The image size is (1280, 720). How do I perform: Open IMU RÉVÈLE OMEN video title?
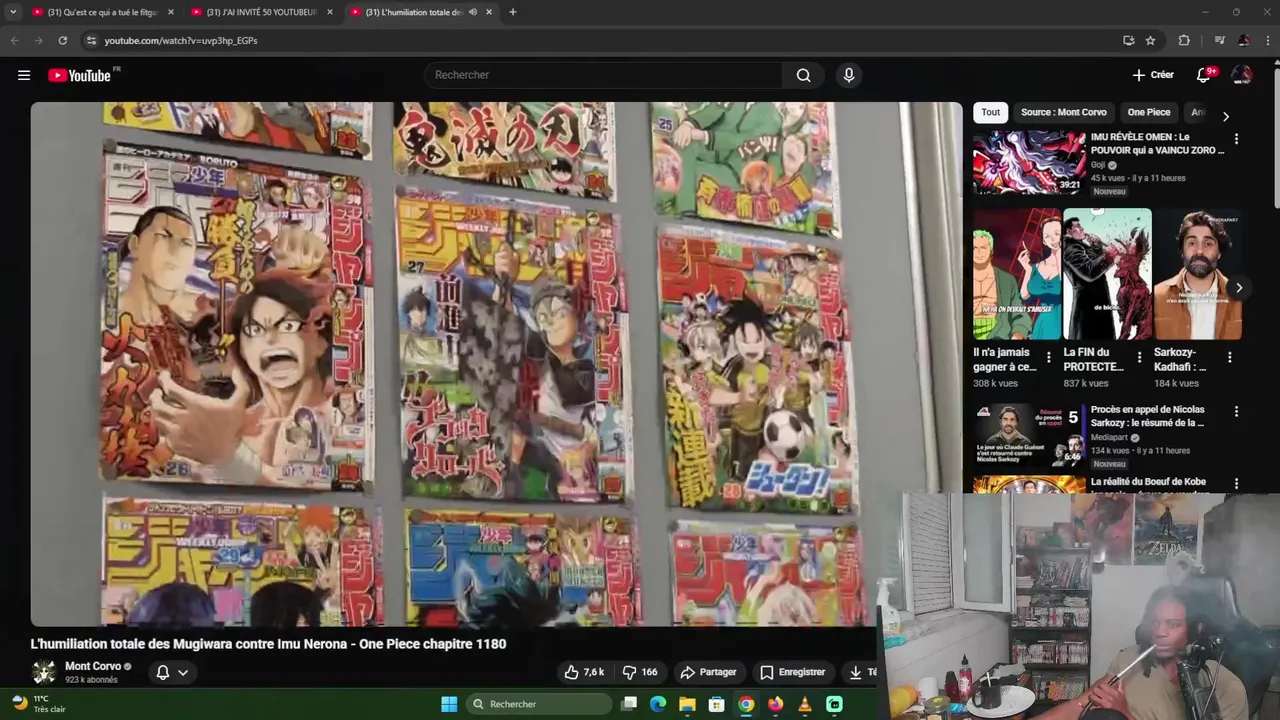click(1157, 143)
